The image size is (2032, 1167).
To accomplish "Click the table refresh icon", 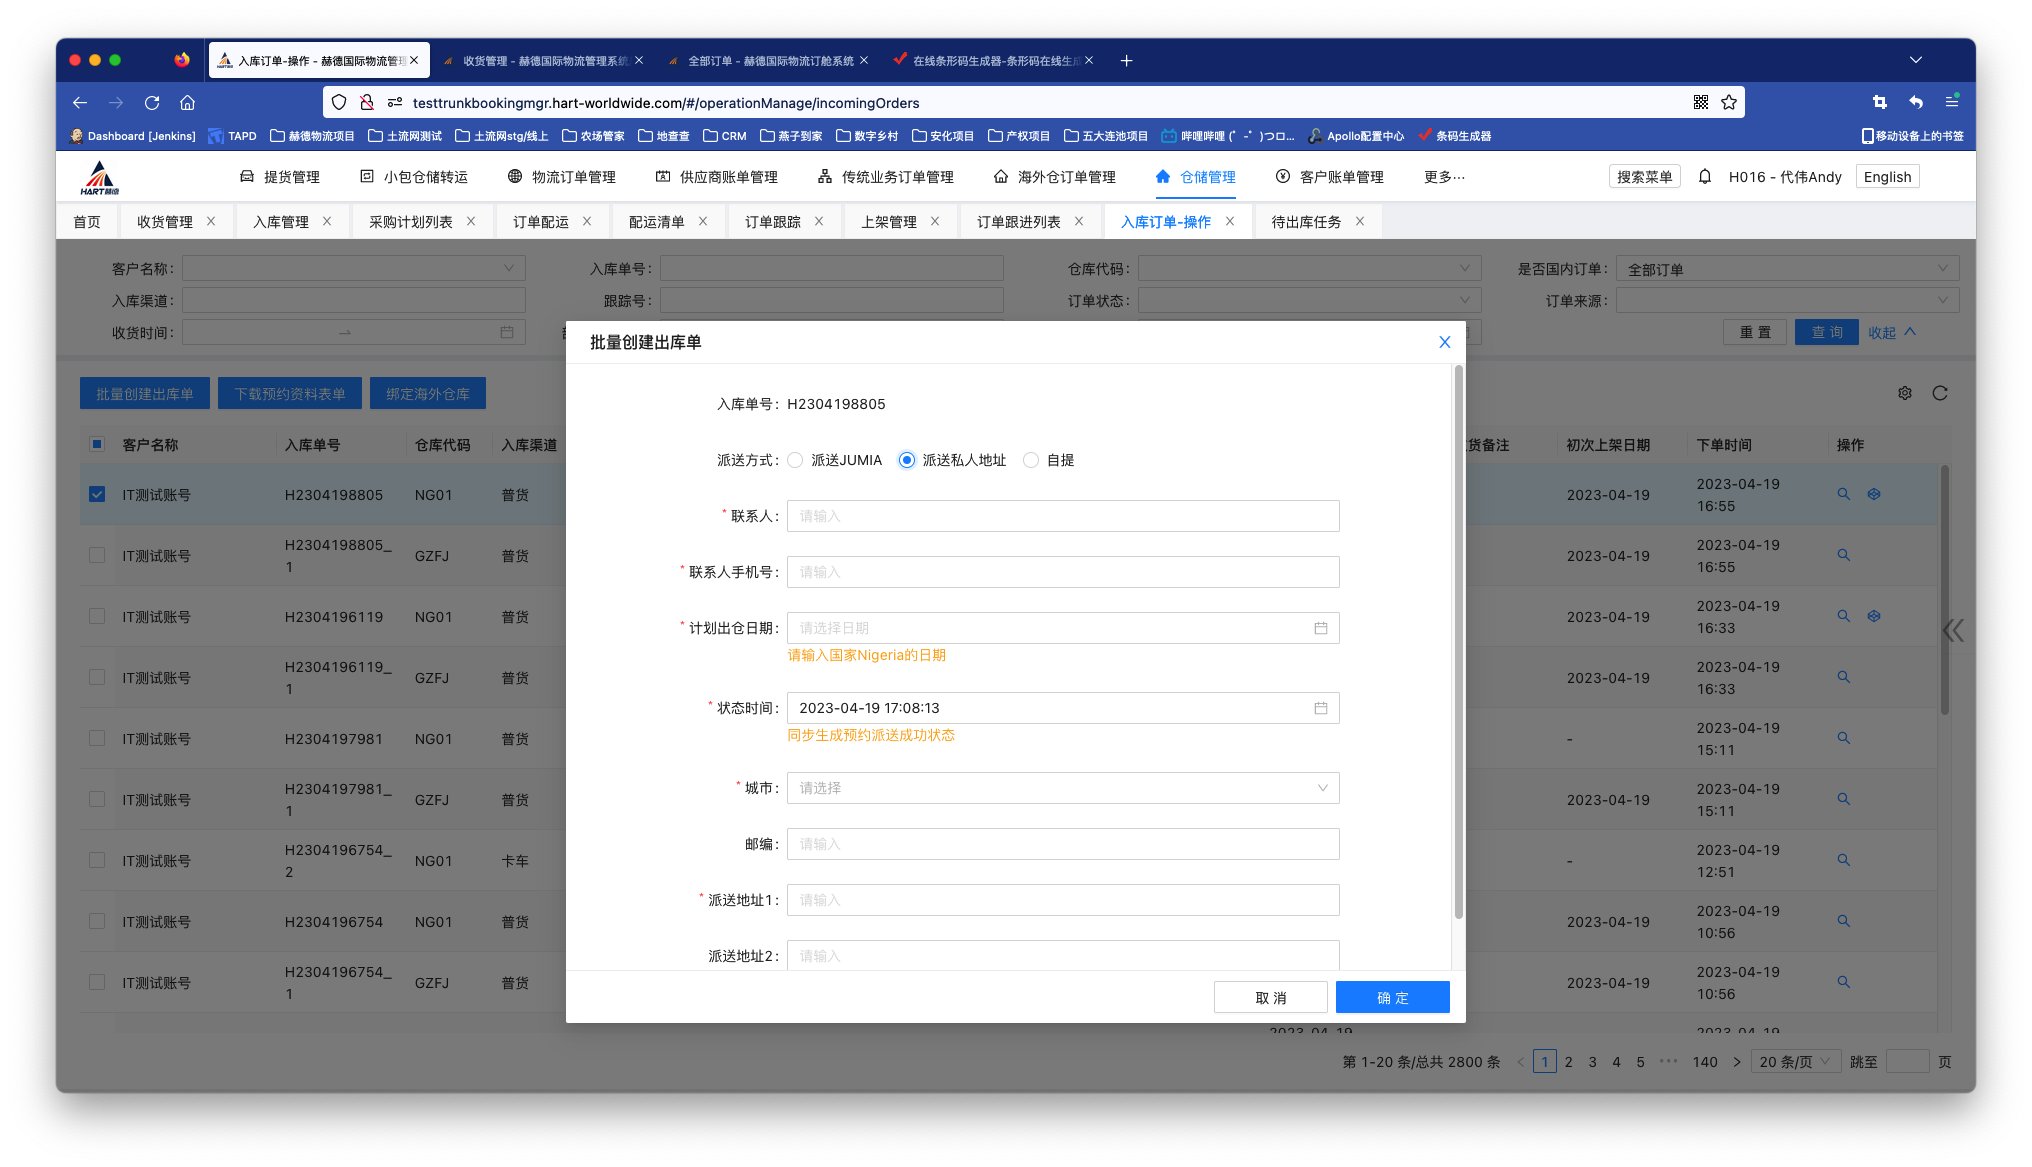I will pyautogui.click(x=1940, y=394).
